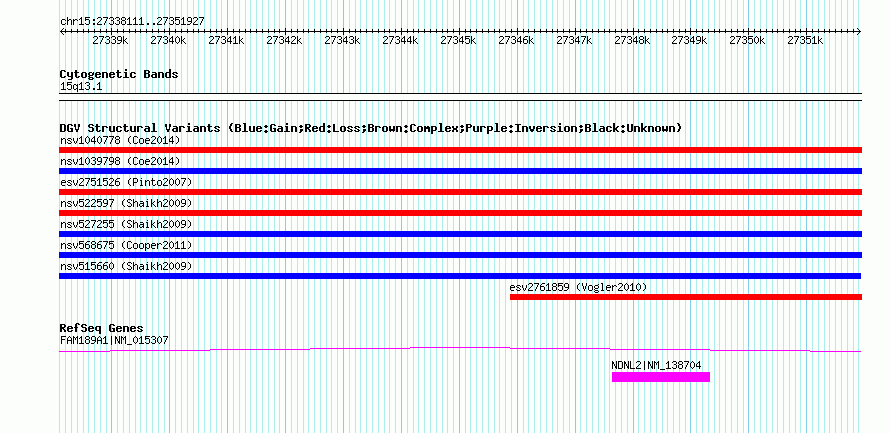Select the esv2751526 (Pinto2007) red bar
This screenshot has width=890, height=433.
point(460,192)
